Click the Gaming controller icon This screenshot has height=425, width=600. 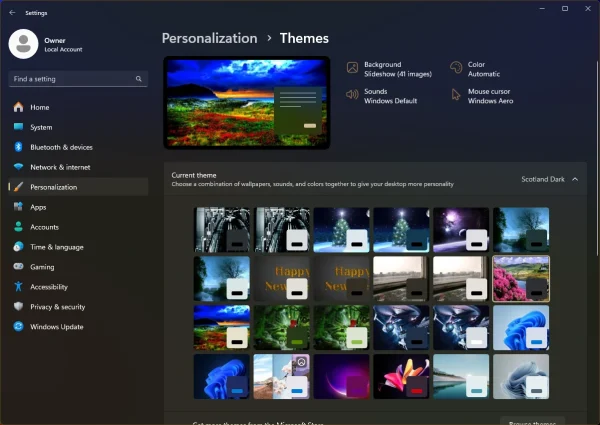click(x=18, y=266)
